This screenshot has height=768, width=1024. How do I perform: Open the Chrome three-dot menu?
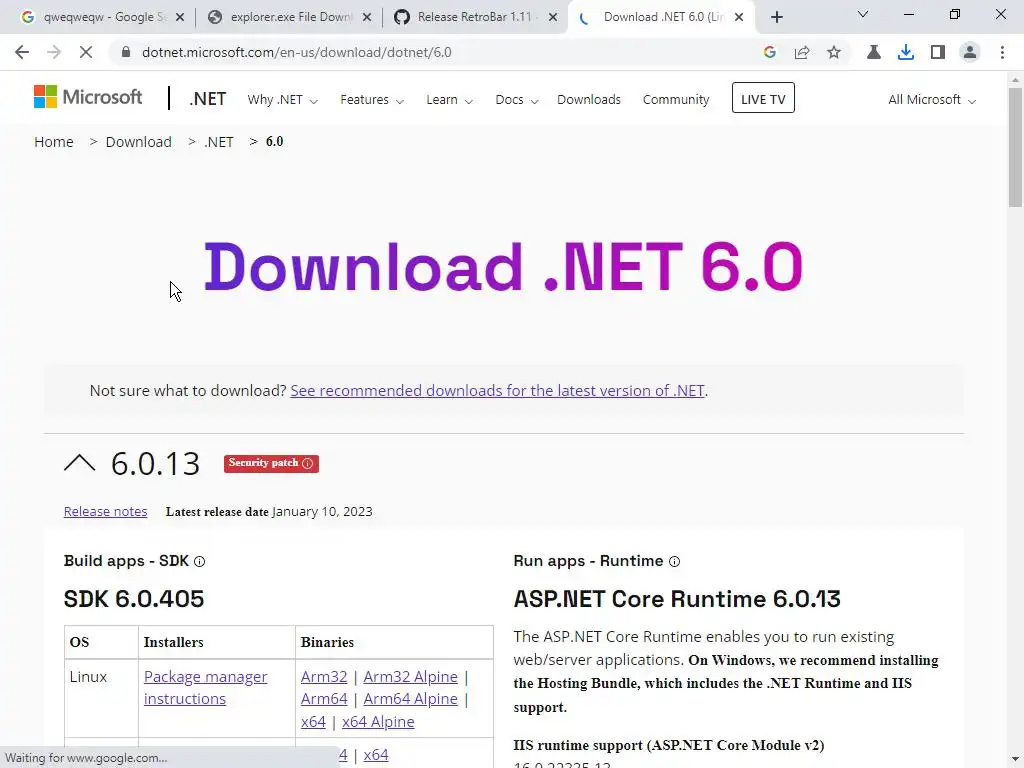[x=1002, y=52]
